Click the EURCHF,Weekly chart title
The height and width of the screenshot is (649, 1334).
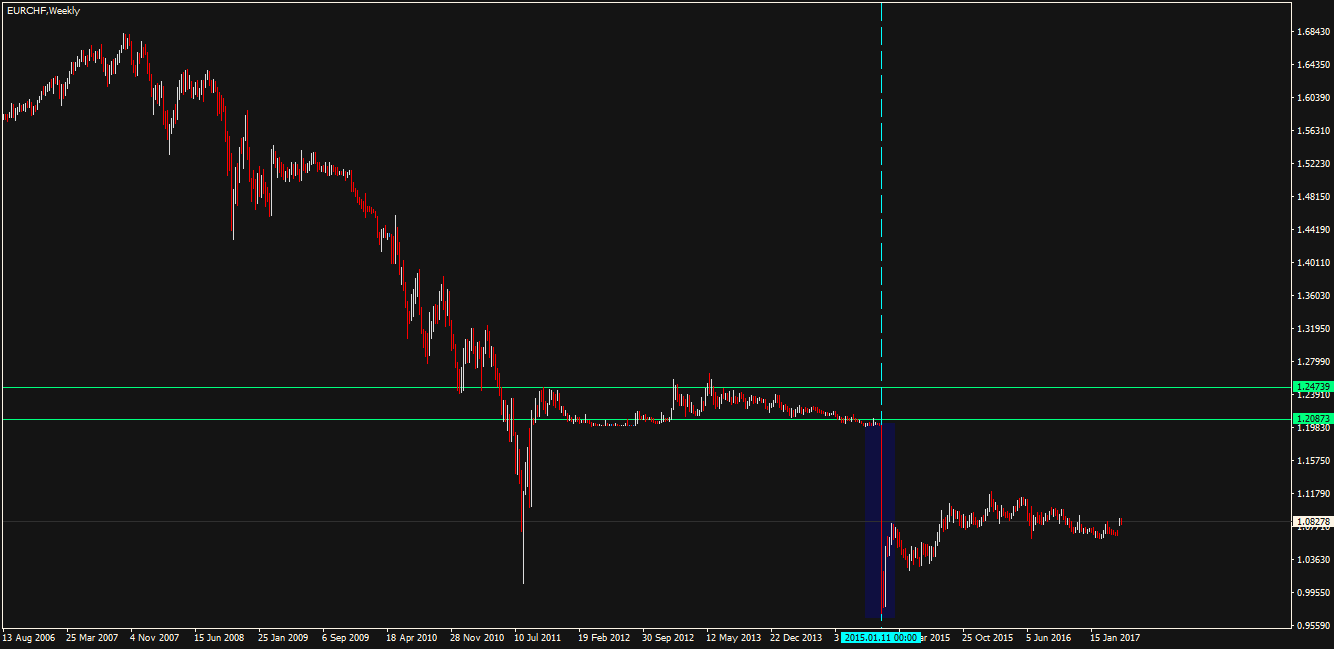pos(43,10)
